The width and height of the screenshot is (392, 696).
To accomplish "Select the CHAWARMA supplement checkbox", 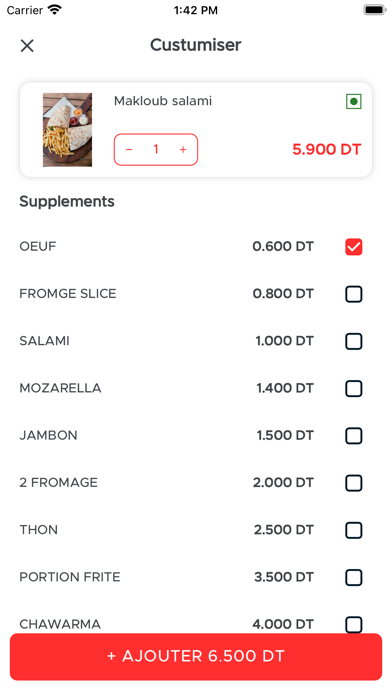I will 354,625.
